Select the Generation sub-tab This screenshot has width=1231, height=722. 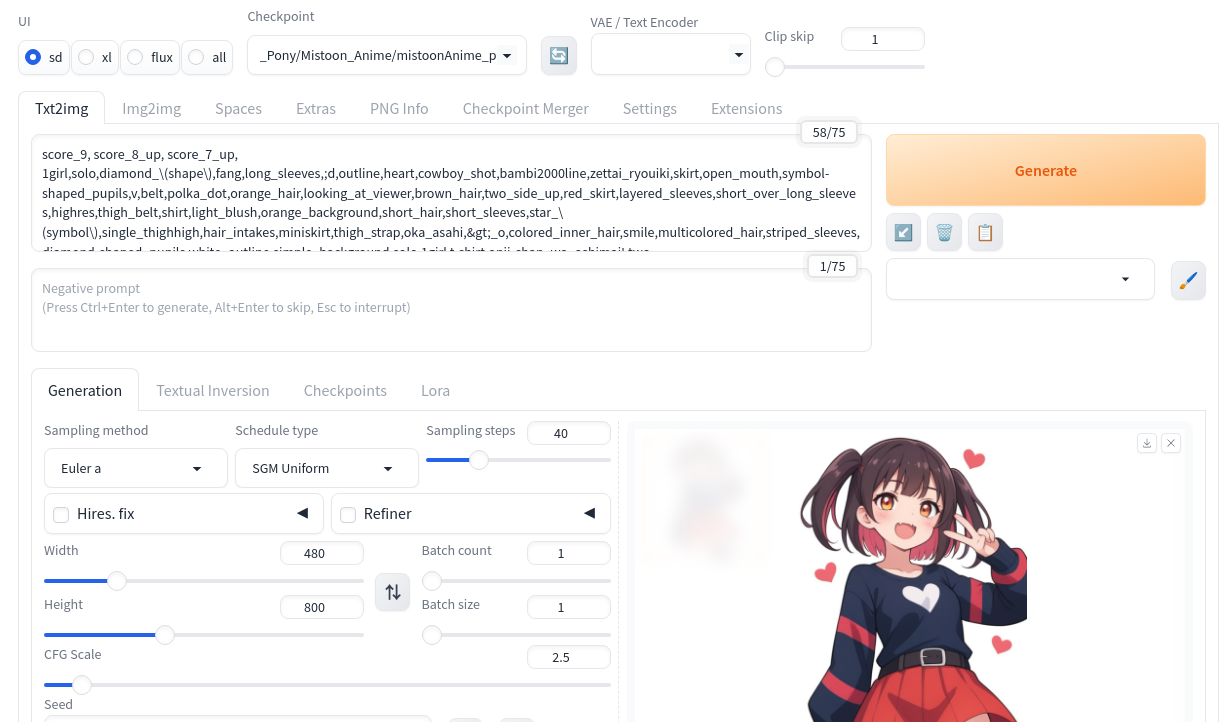click(x=85, y=390)
